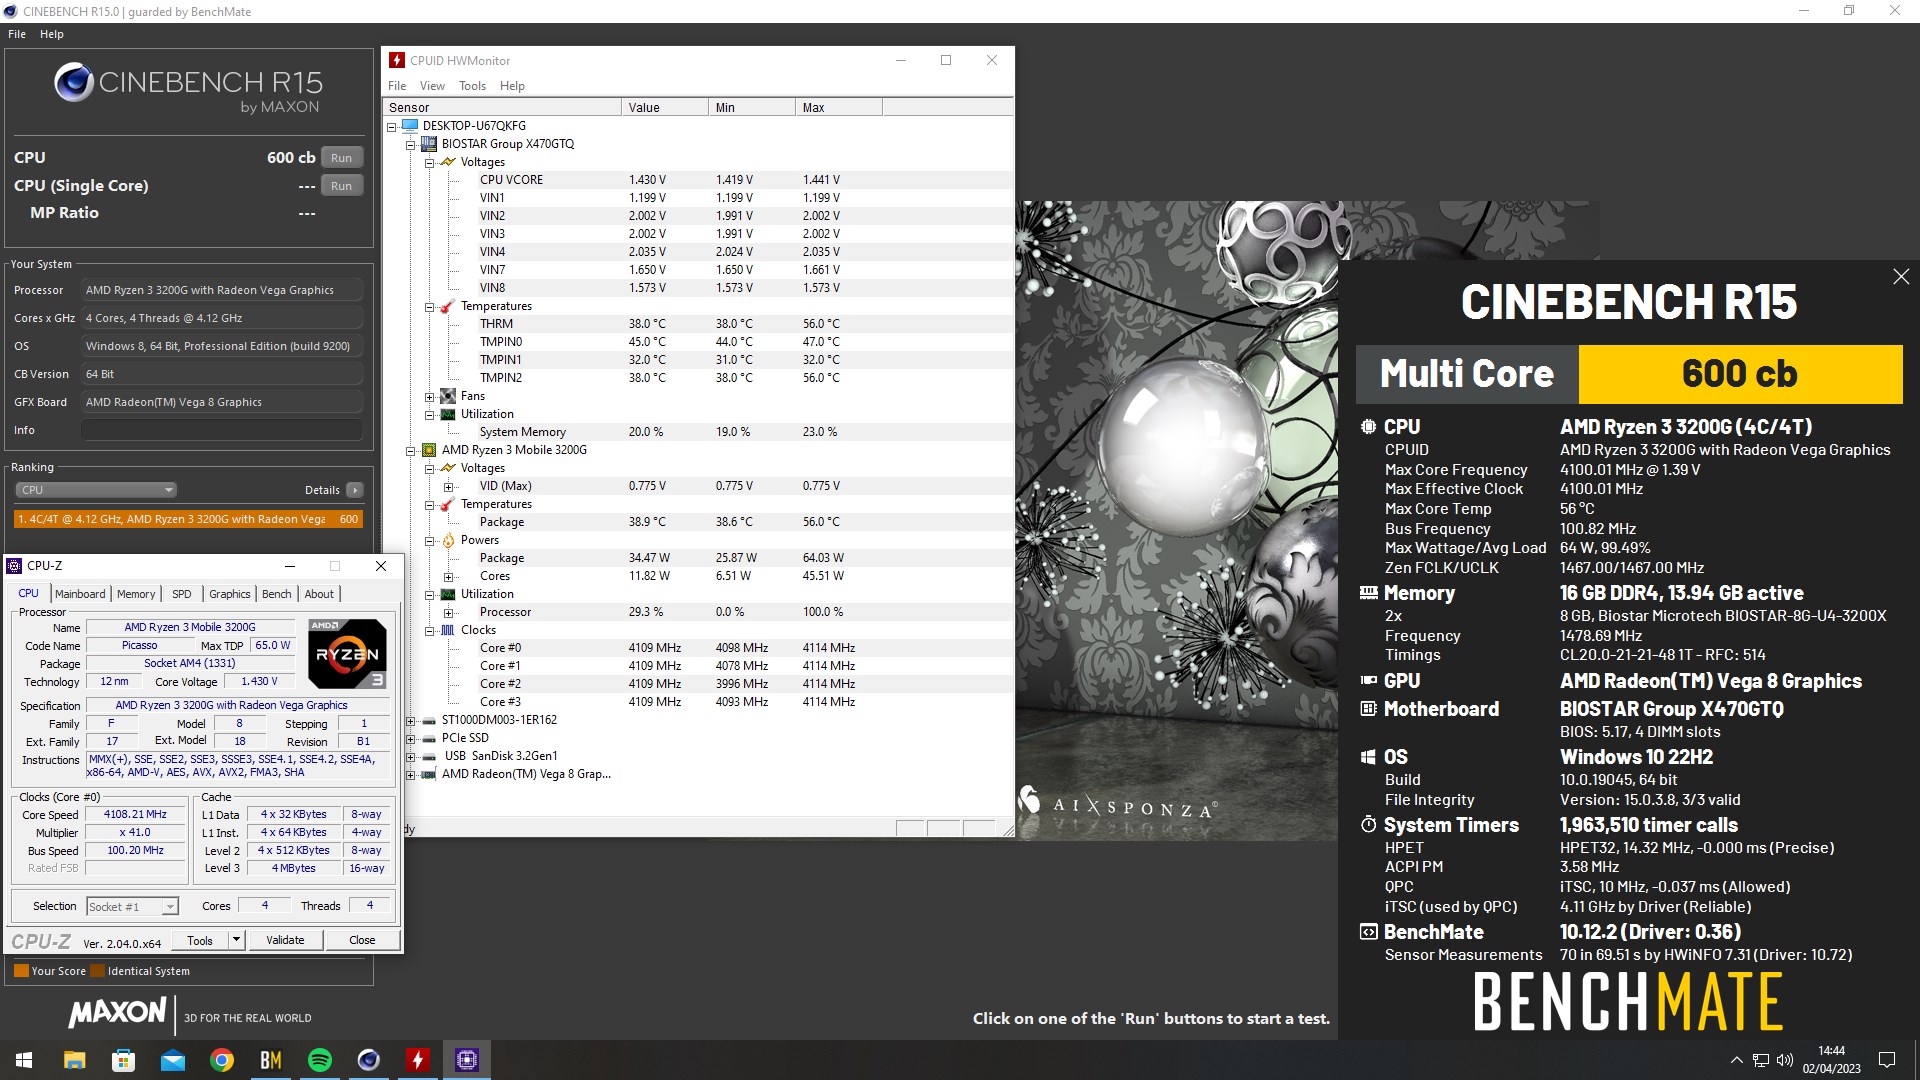Click Details in the Ranking panel
Screen dimensions: 1920x1080
click(x=322, y=490)
